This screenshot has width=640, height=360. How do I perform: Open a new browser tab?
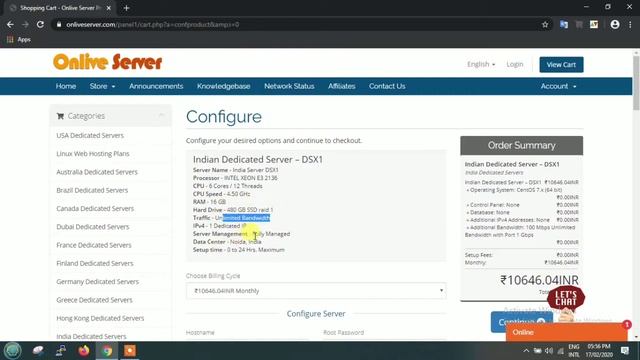(126, 8)
